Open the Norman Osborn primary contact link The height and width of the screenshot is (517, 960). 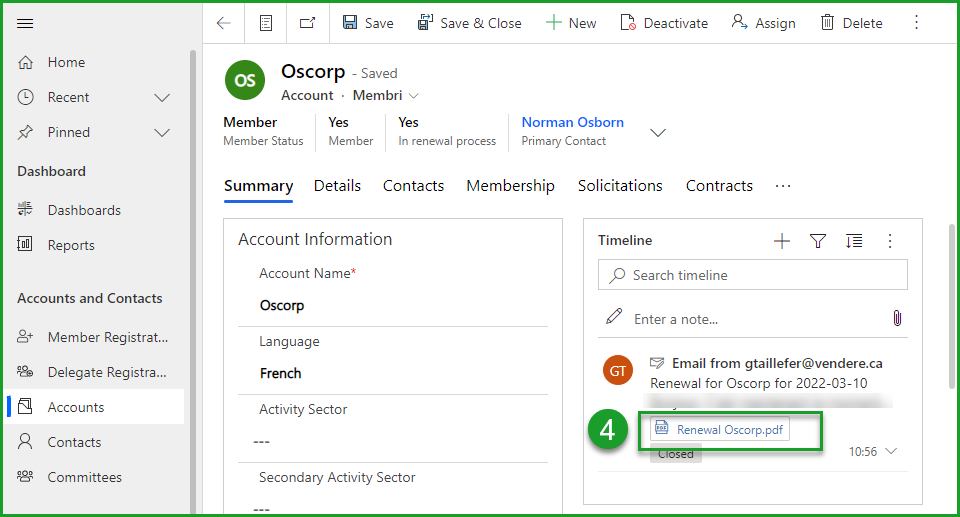click(x=572, y=122)
